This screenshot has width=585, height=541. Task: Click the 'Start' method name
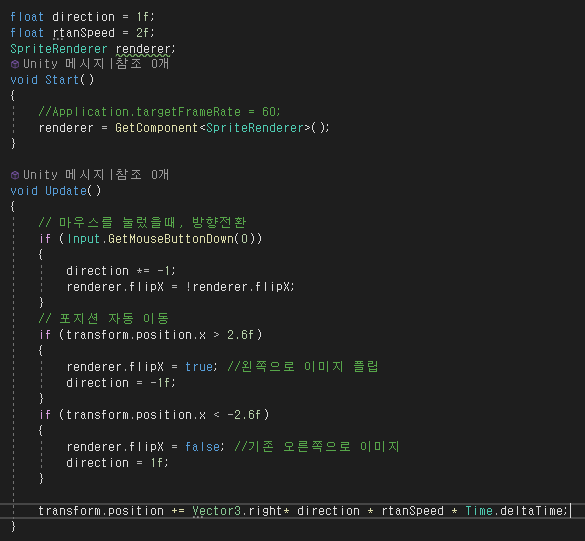62,80
